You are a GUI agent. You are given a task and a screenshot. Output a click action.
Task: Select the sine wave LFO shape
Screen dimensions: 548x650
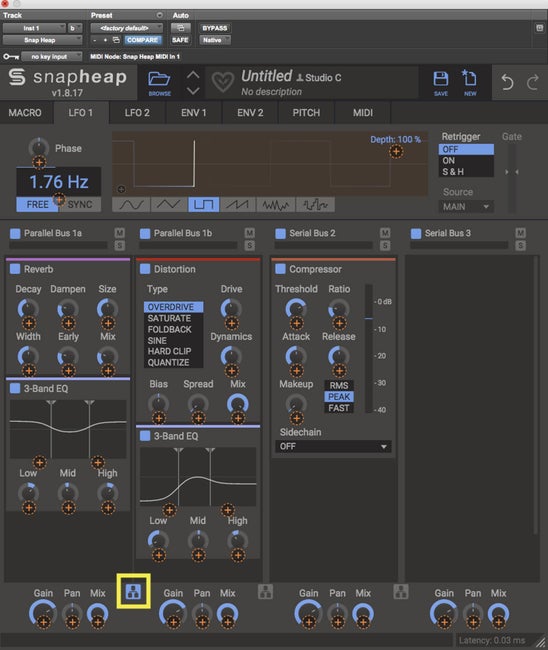[131, 204]
